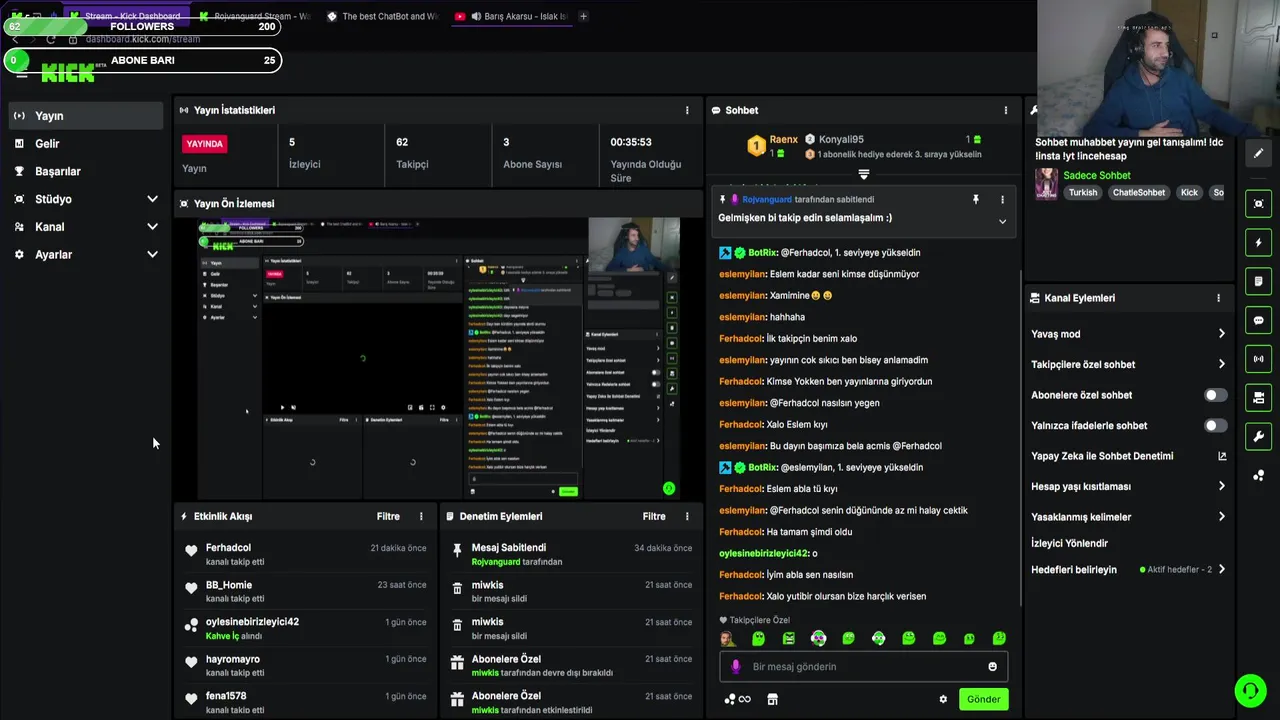Click the stream preview widget icon
The width and height of the screenshot is (1280, 720).
click(x=1258, y=203)
